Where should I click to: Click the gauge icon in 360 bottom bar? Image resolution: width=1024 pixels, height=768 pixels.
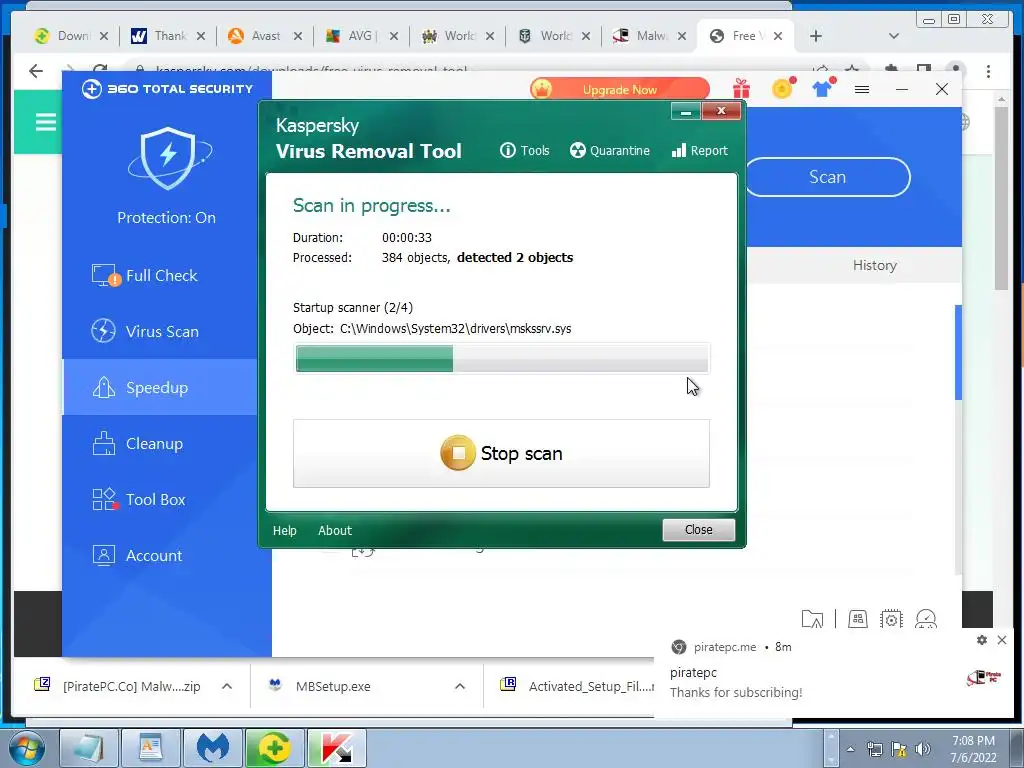[x=926, y=618]
